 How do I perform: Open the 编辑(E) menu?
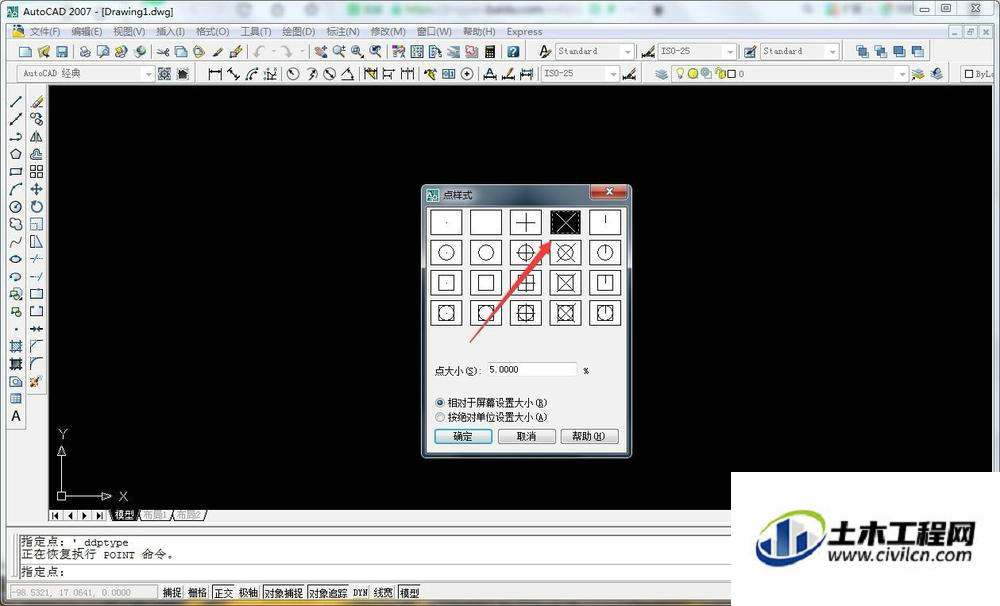pyautogui.click(x=87, y=31)
